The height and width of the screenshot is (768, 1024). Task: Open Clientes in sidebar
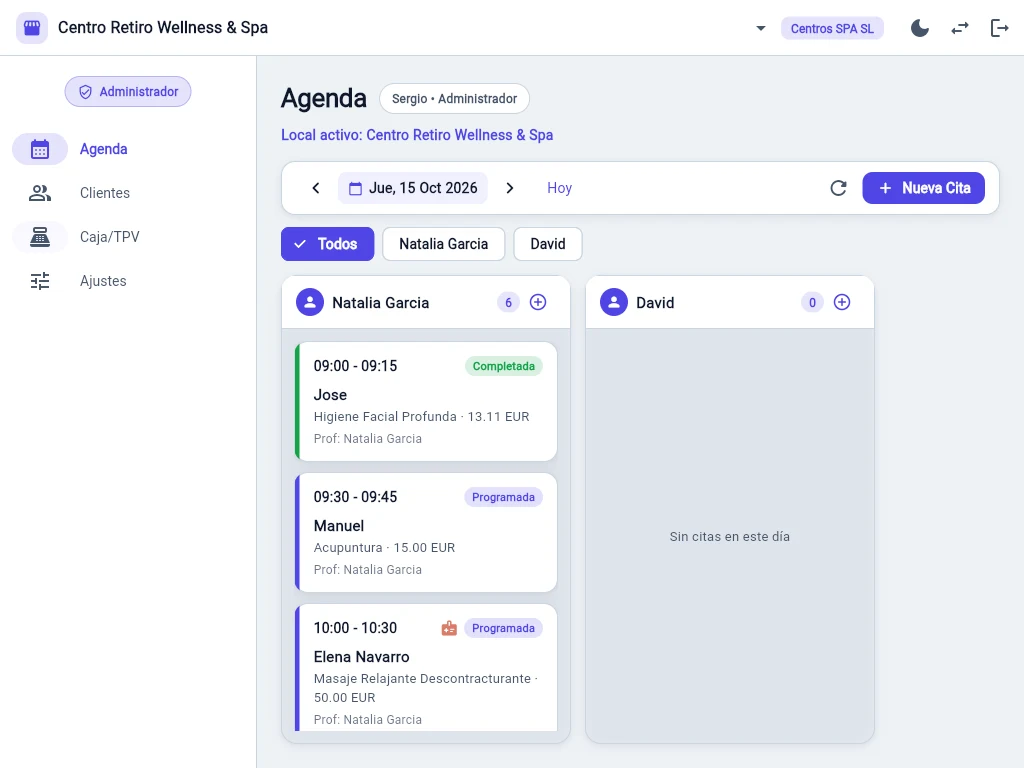click(x=104, y=193)
